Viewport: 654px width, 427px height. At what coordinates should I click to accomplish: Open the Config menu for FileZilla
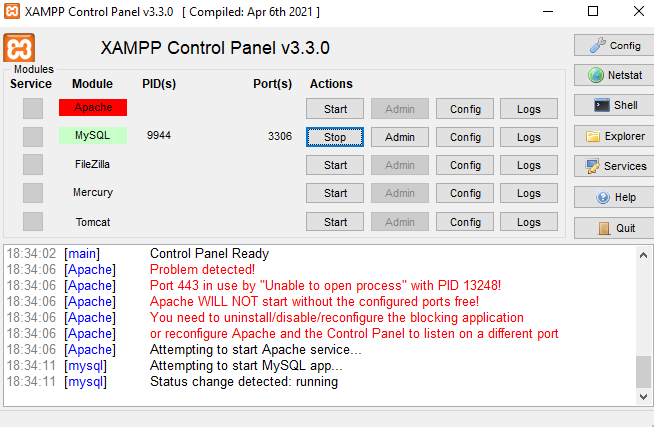click(465, 165)
